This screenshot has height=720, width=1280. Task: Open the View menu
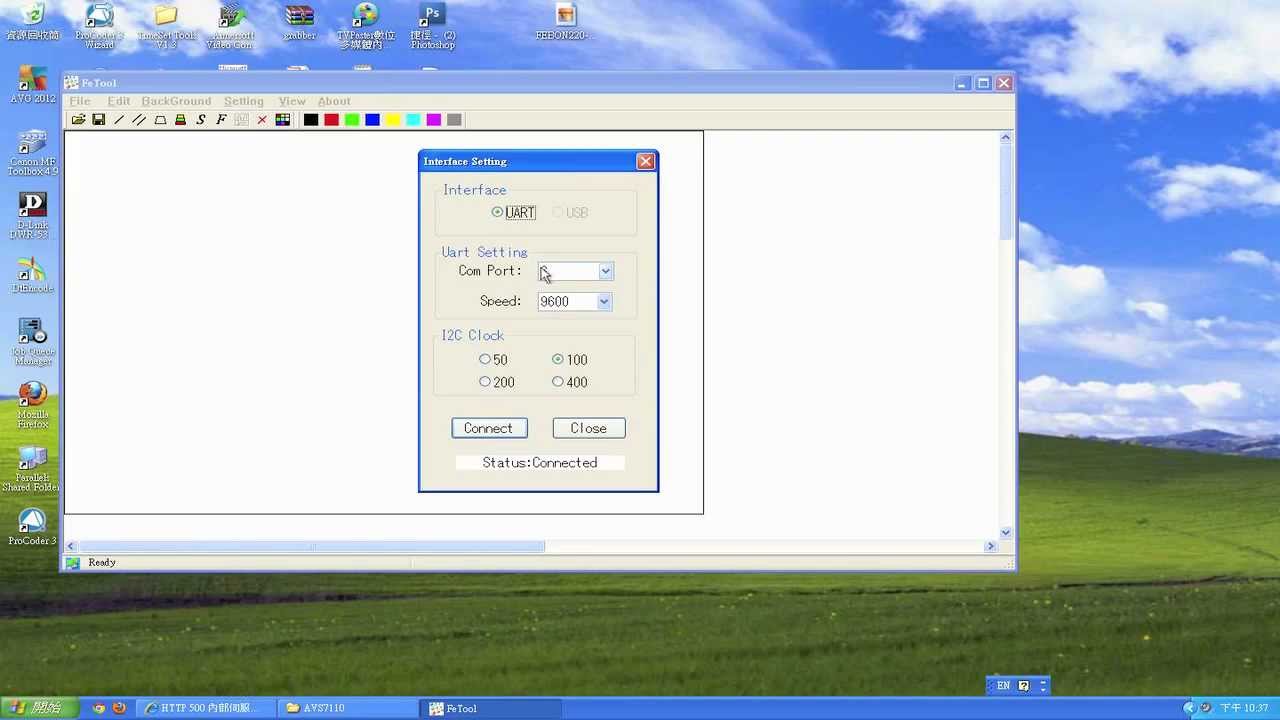(x=292, y=101)
